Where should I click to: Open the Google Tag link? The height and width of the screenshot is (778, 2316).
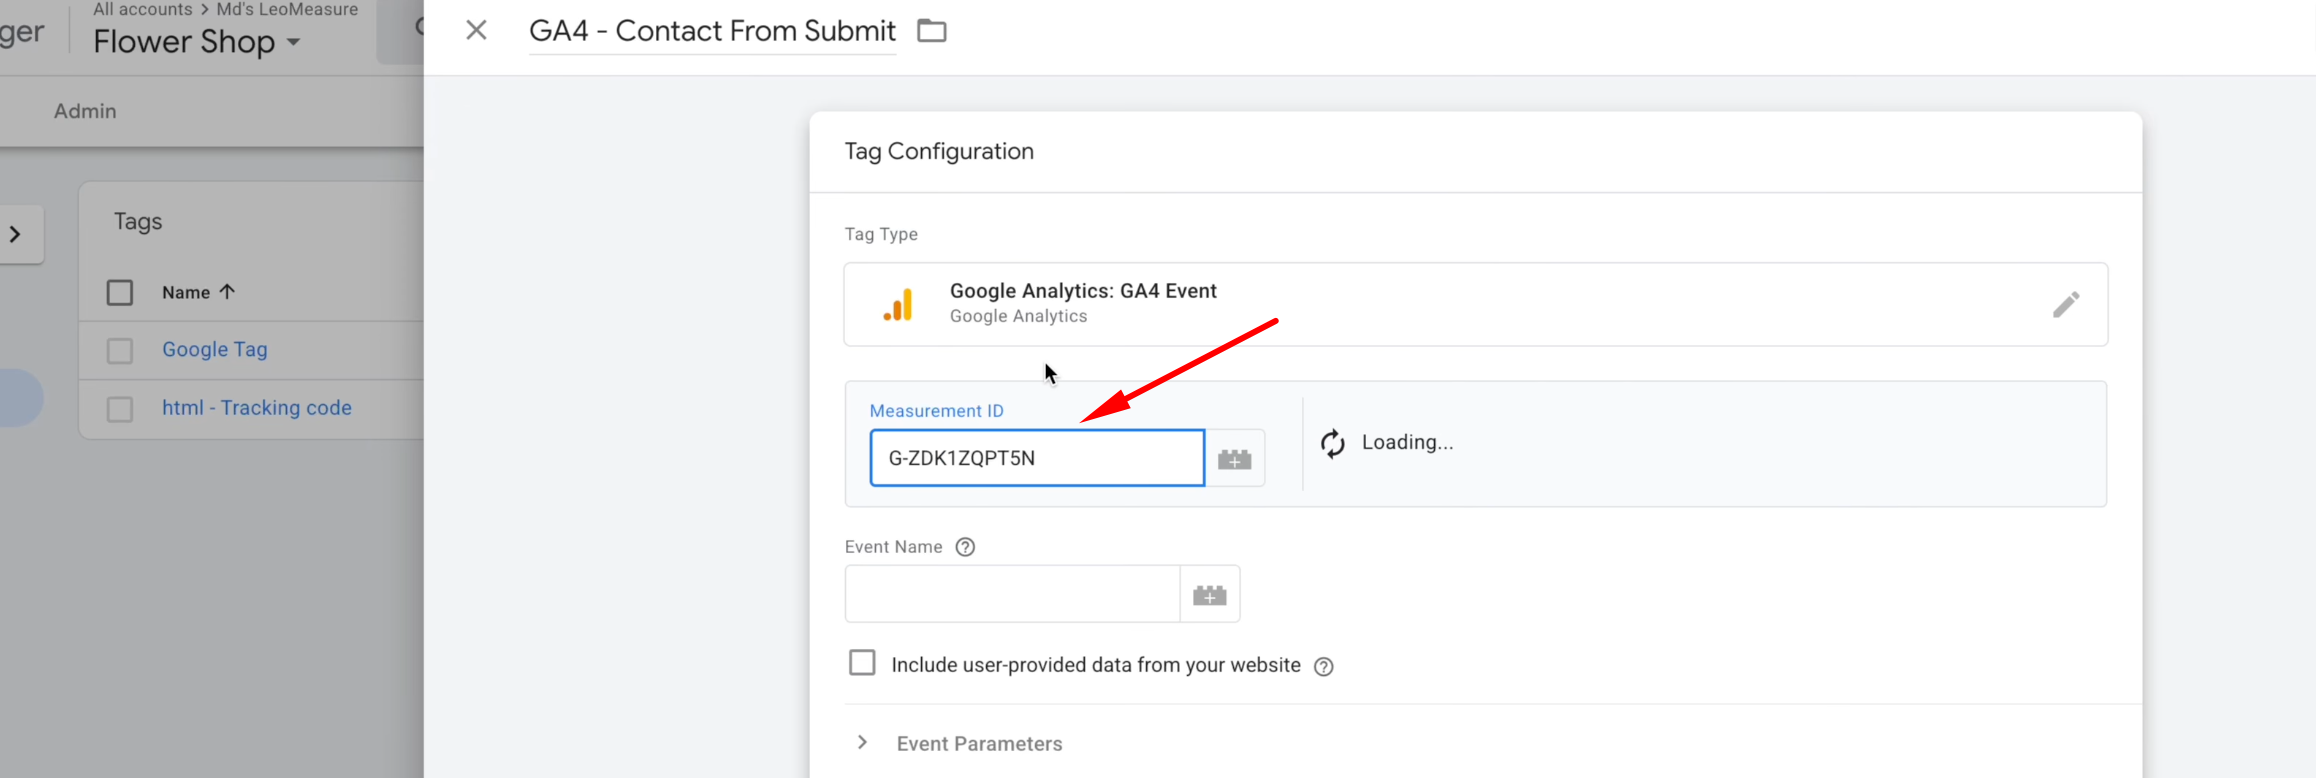(215, 350)
